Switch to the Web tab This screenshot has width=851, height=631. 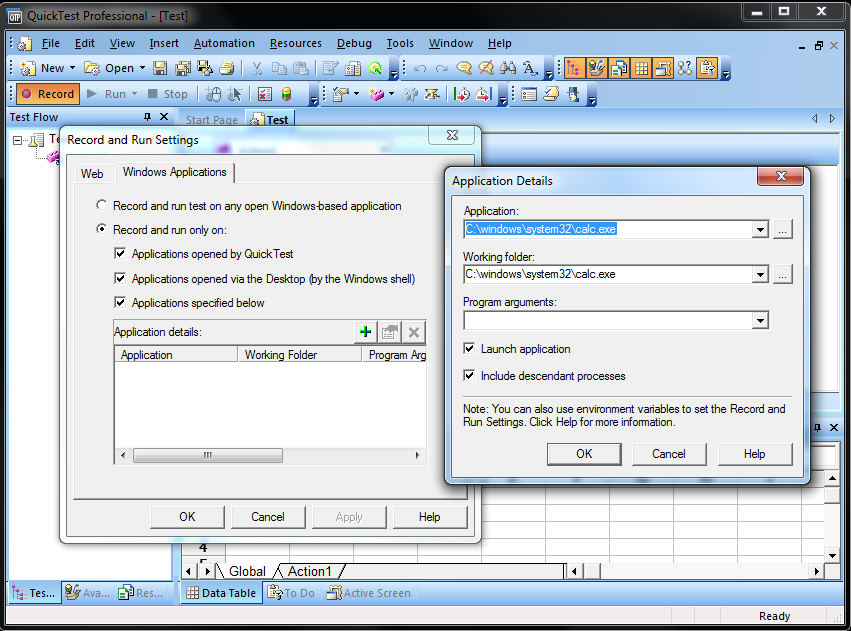[x=92, y=174]
